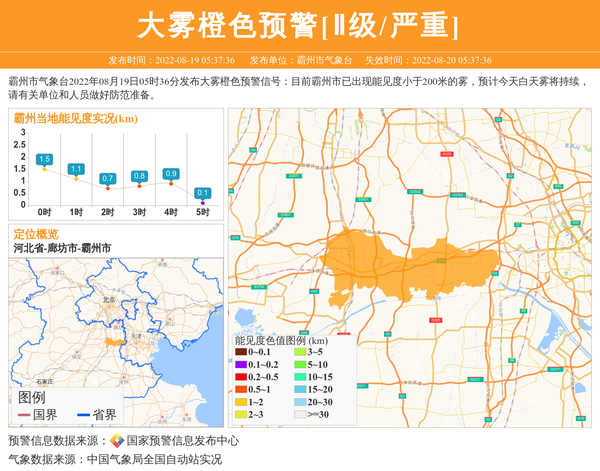Click the red 国界 line legend marker
Screen dimensions: 600x471
[x=23, y=415]
